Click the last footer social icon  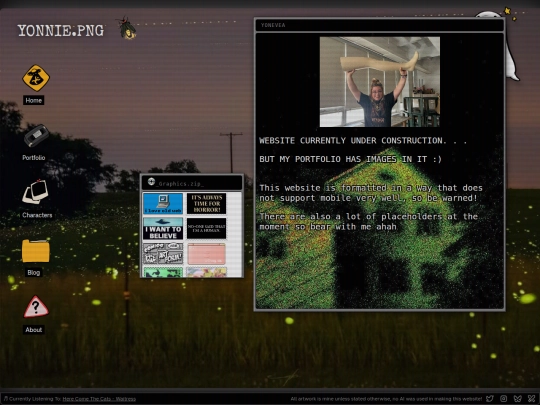[532, 399]
